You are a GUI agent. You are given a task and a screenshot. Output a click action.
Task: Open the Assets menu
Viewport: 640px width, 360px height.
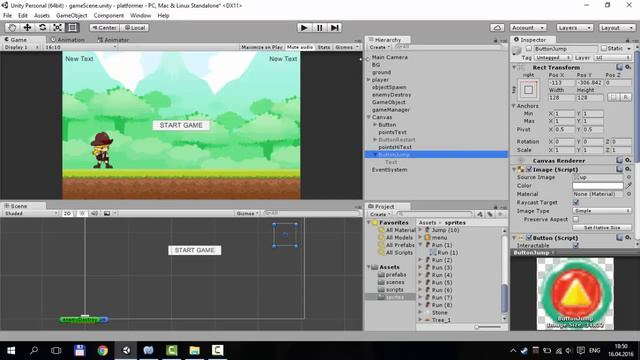(42, 16)
